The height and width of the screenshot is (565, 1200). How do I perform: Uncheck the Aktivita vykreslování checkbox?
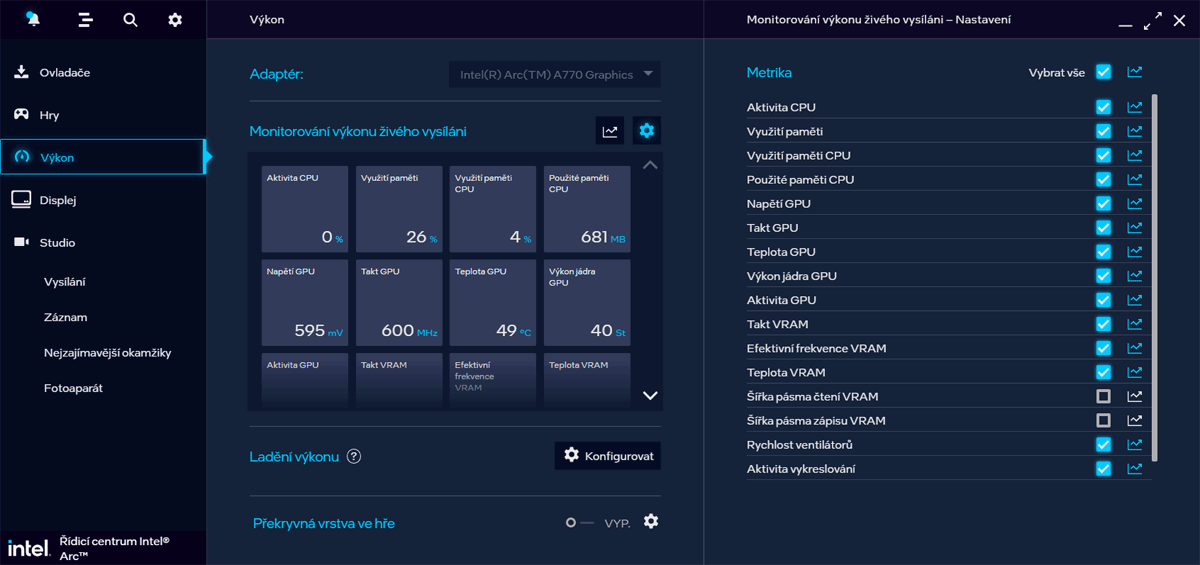coord(1103,468)
